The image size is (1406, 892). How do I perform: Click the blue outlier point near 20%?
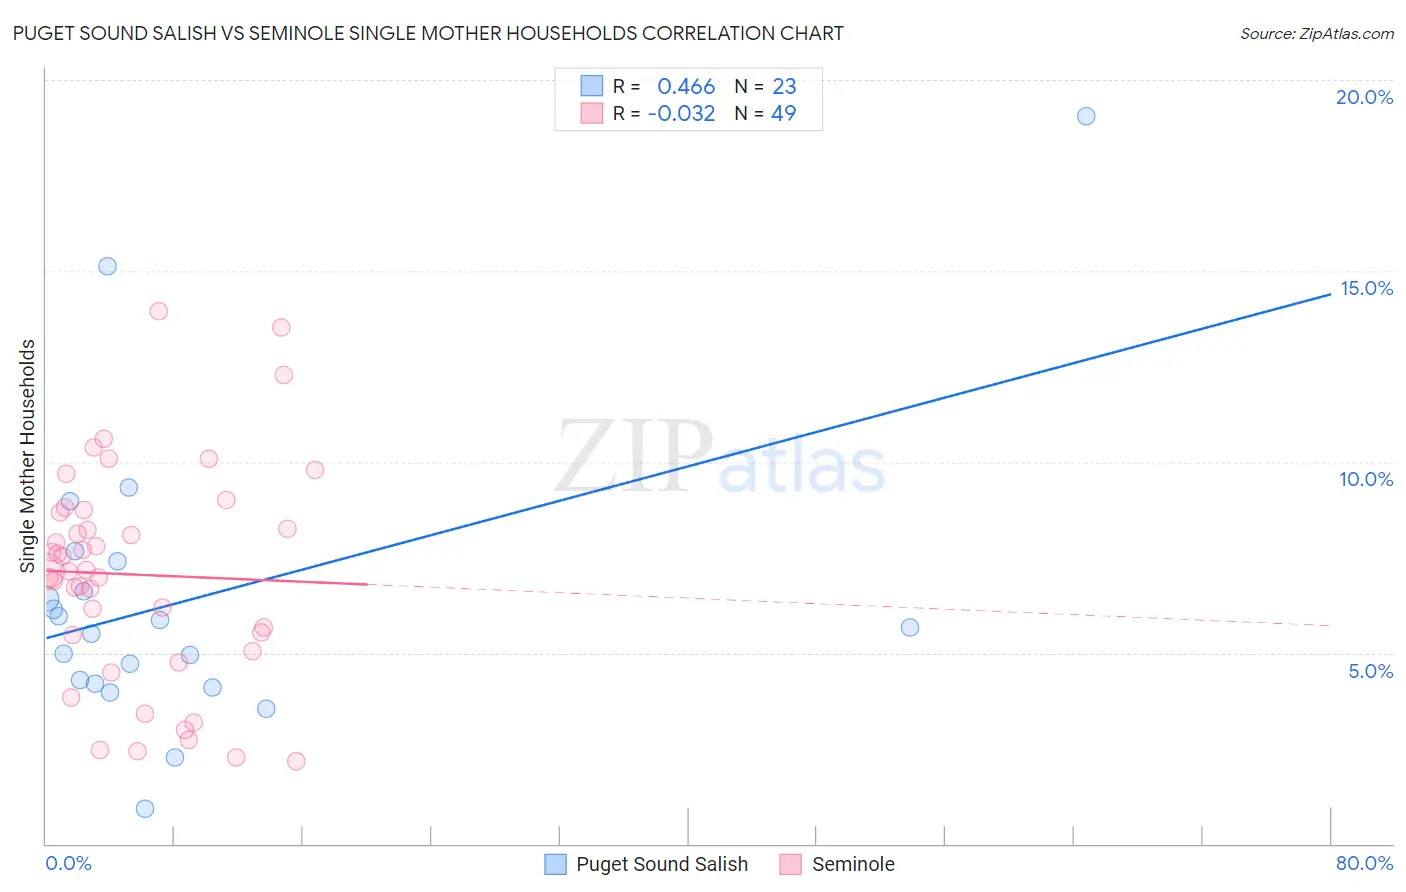pyautogui.click(x=1086, y=116)
